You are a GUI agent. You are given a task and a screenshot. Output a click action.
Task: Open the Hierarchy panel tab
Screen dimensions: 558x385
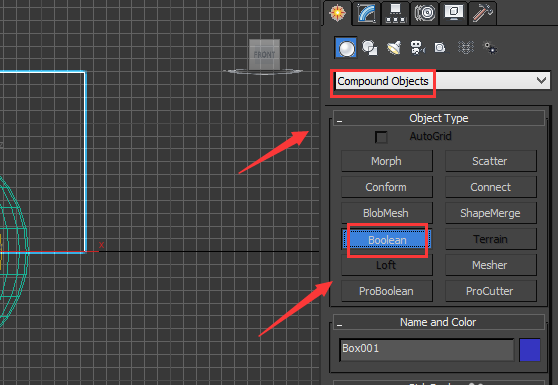(x=395, y=13)
